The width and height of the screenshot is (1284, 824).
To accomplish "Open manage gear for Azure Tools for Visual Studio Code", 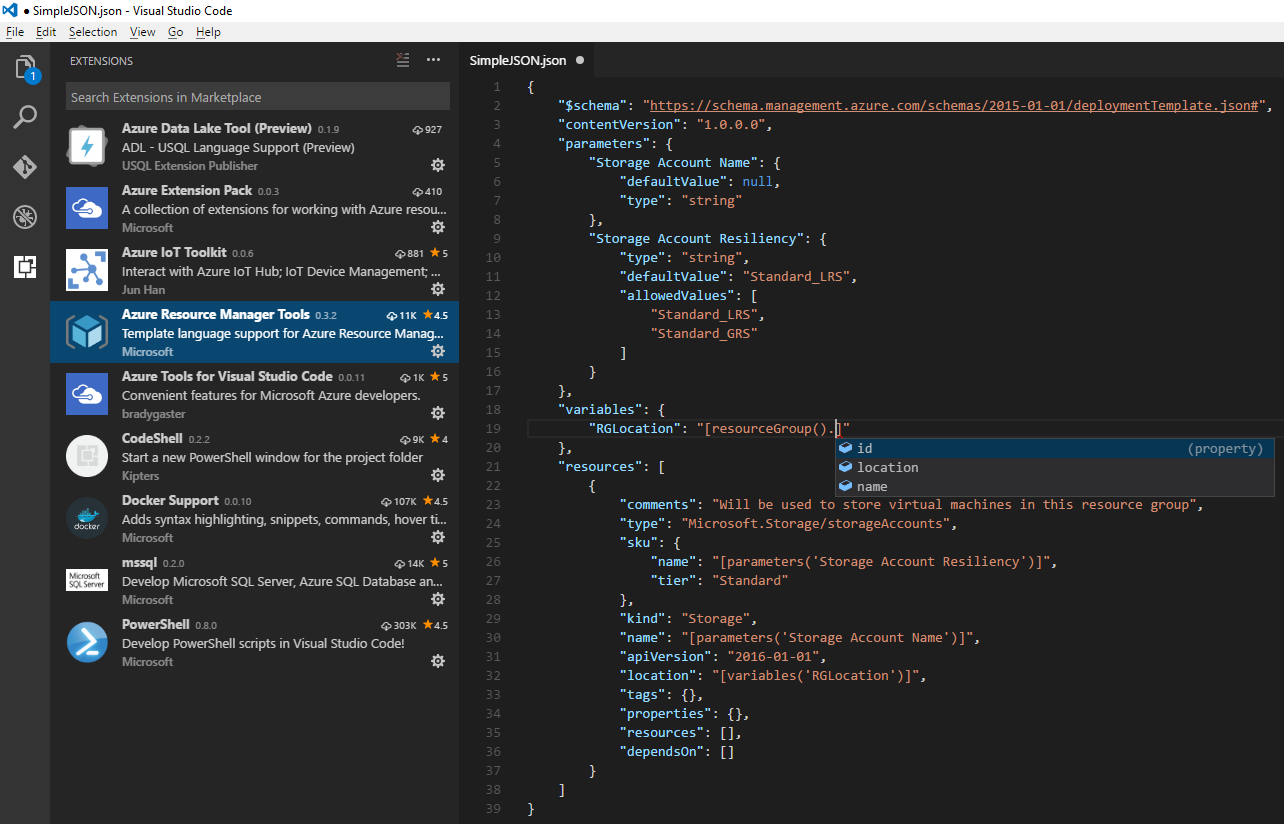I will tap(437, 413).
